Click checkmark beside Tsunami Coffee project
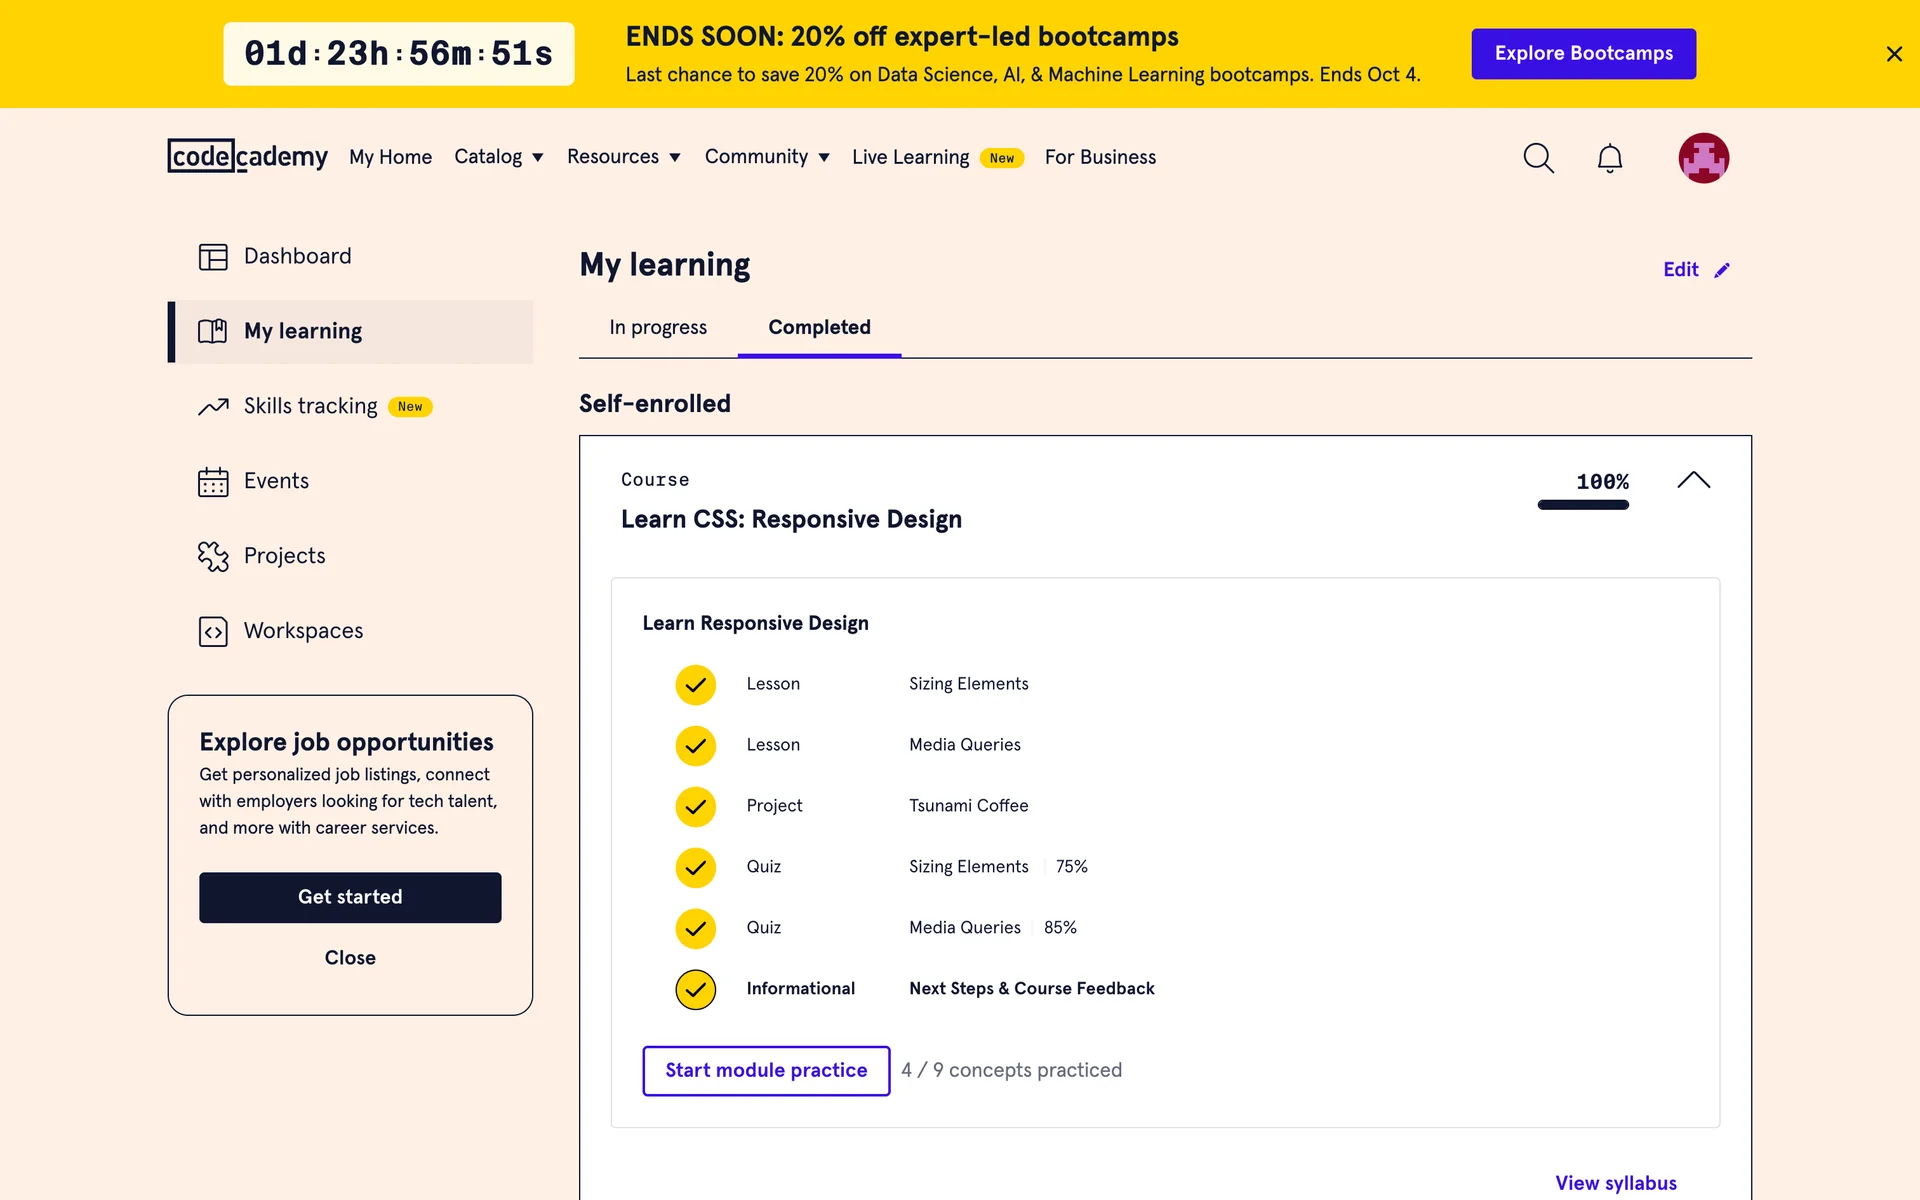This screenshot has height=1200, width=1920. (695, 807)
